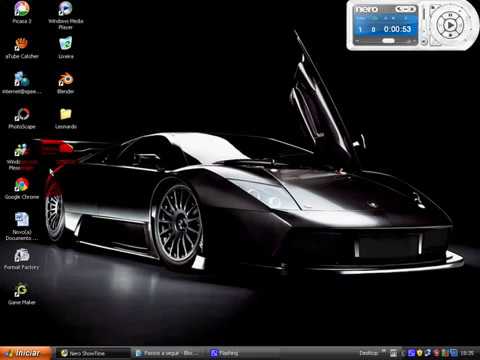Click the nero logo on the widget
Image resolution: width=480 pixels, height=360 pixels.
(366, 9)
